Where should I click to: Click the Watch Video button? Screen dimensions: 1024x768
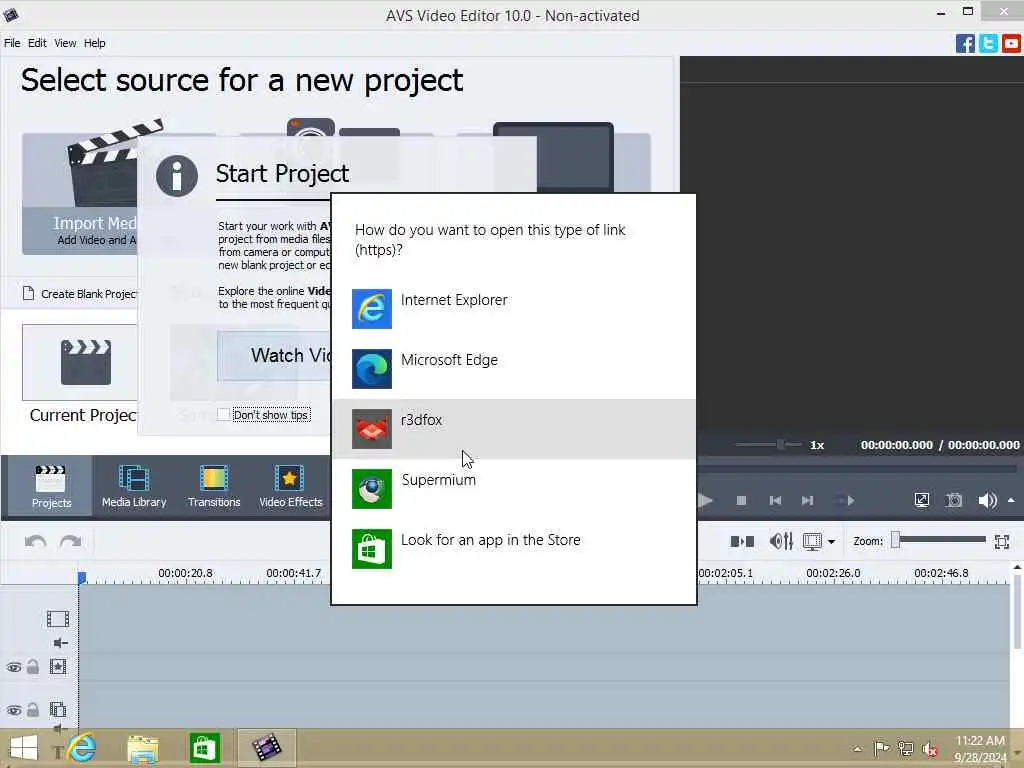274,356
